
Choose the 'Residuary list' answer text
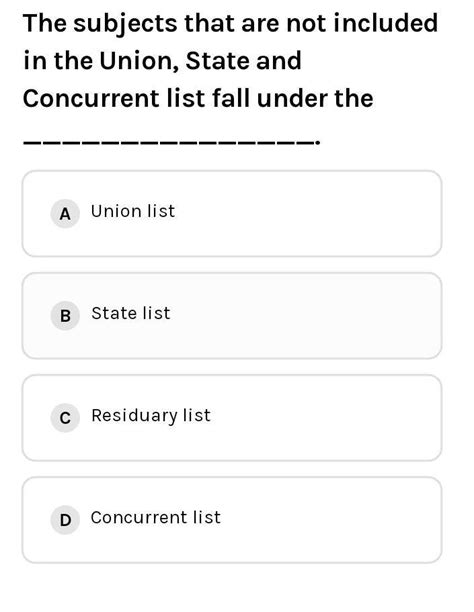point(151,416)
